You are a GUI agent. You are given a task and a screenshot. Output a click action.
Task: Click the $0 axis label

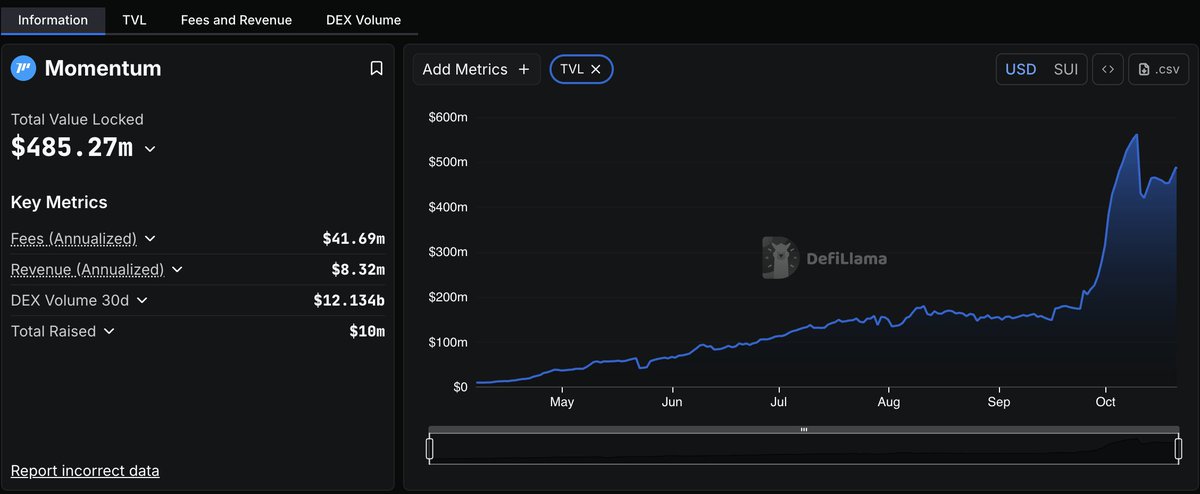[x=458, y=387]
